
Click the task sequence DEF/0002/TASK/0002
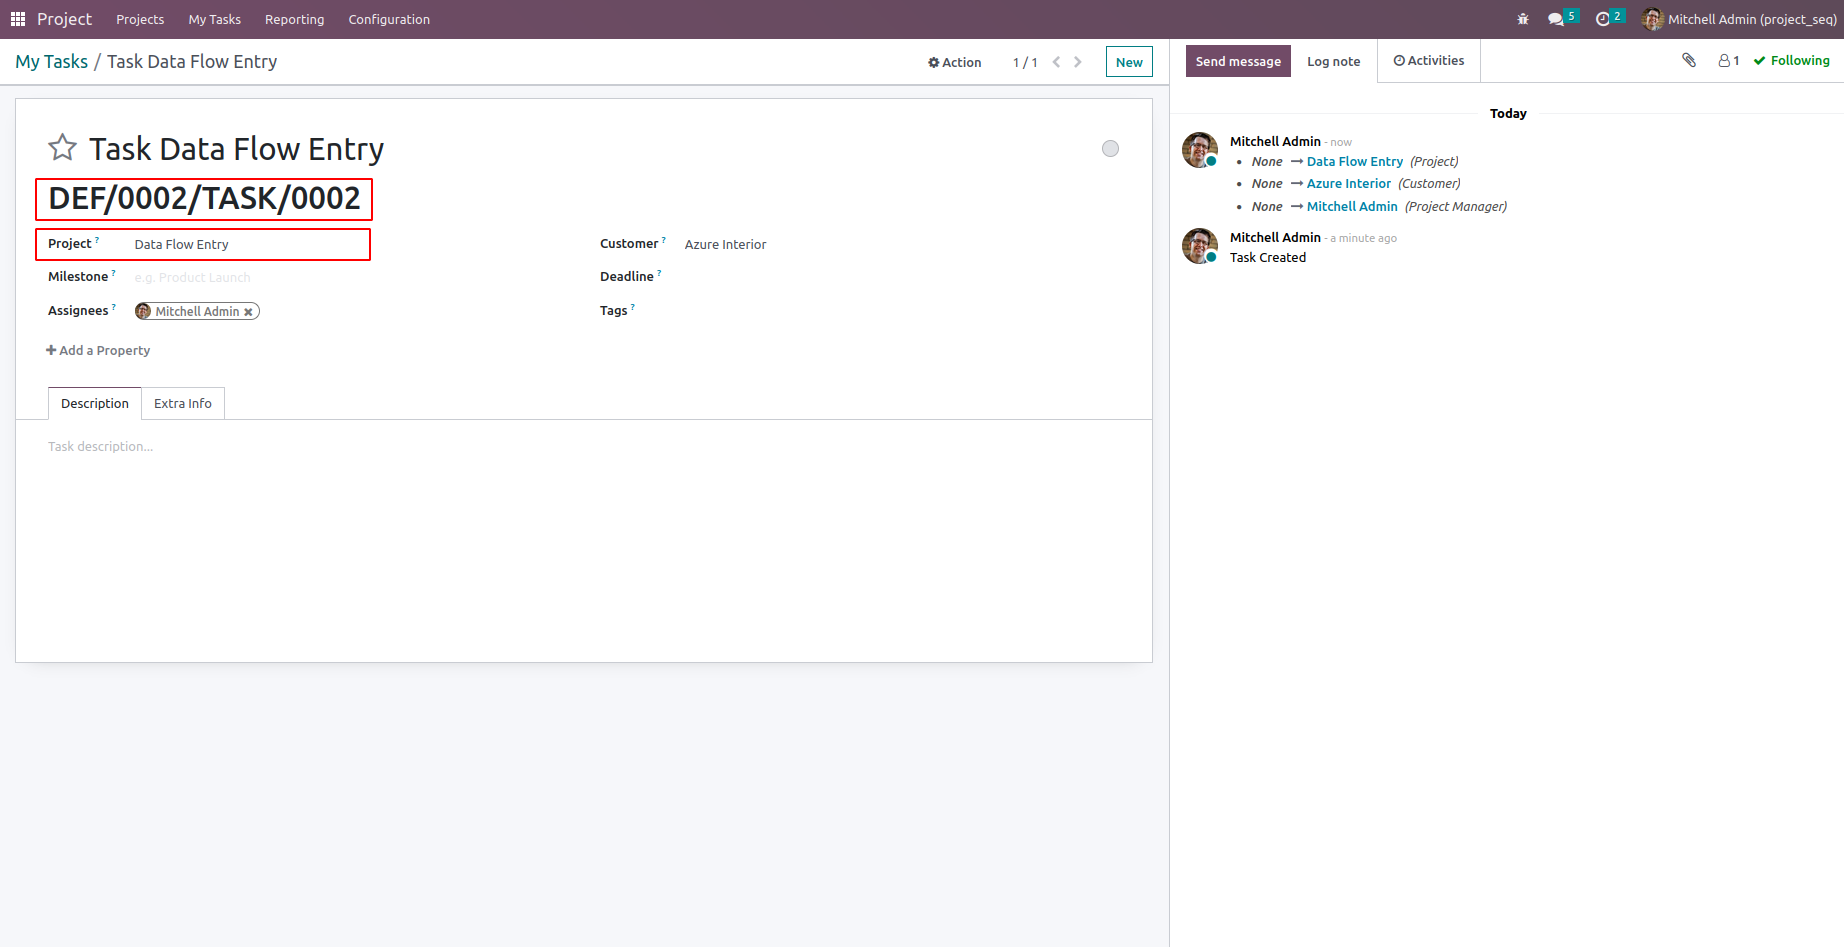(204, 198)
